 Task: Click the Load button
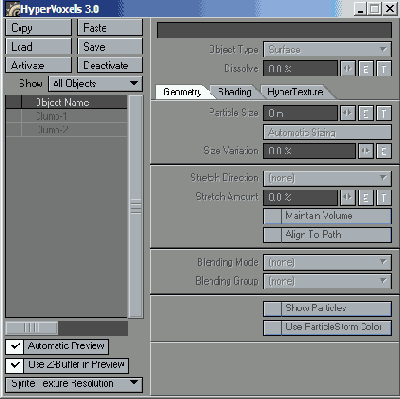coord(39,47)
